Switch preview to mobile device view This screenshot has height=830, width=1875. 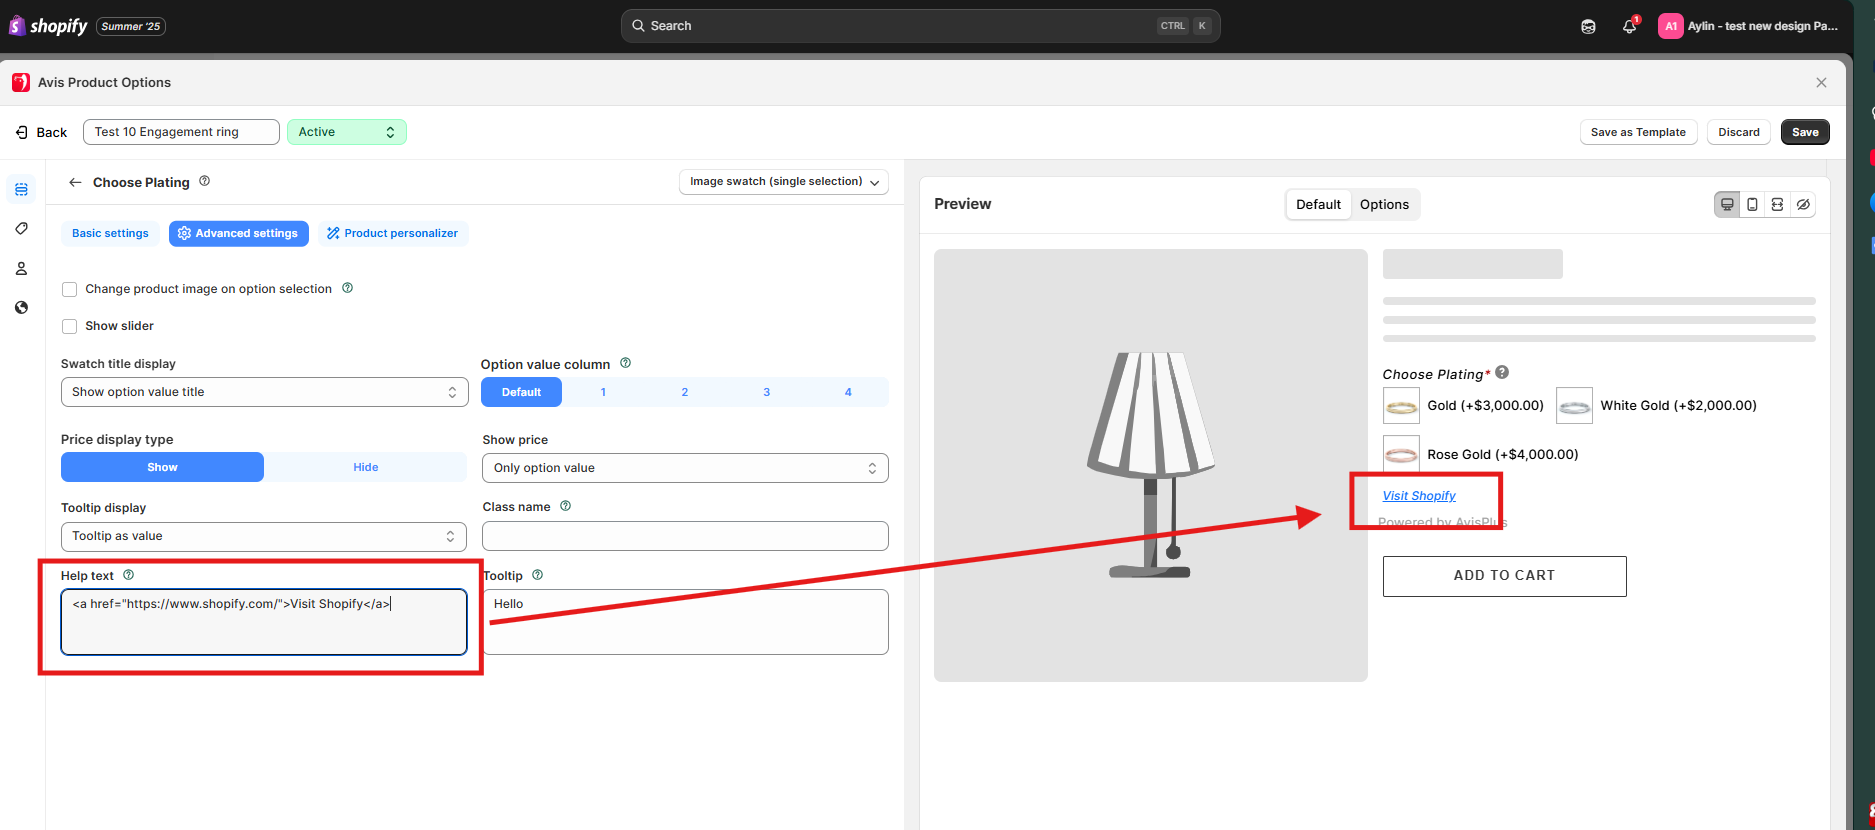(x=1752, y=205)
